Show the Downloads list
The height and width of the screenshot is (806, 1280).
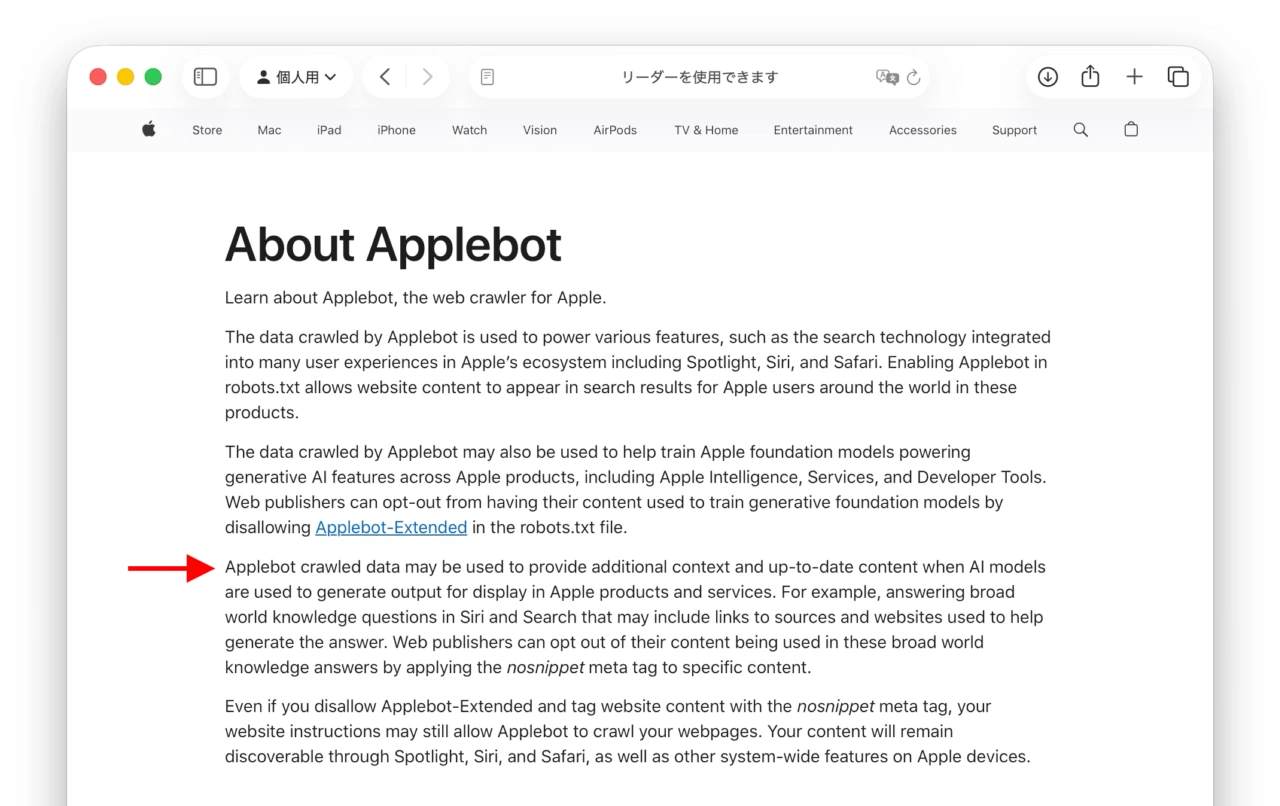coord(1048,77)
